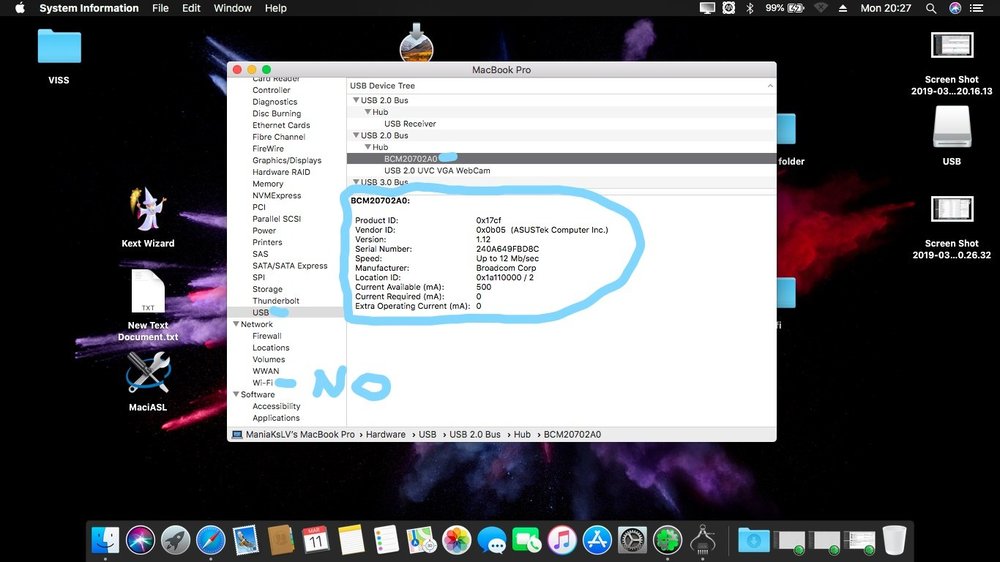Select SATA/SATA Express in sidebar
The image size is (1000, 562).
pyautogui.click(x=290, y=265)
